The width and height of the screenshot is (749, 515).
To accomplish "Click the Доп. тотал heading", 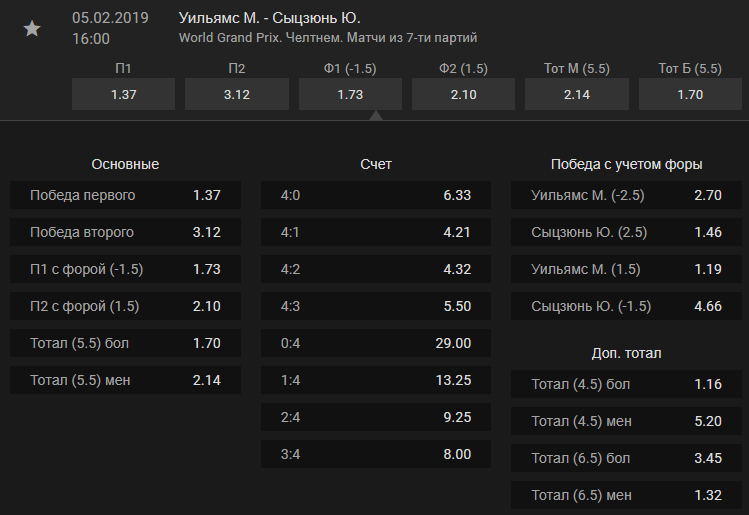I will (x=626, y=354).
